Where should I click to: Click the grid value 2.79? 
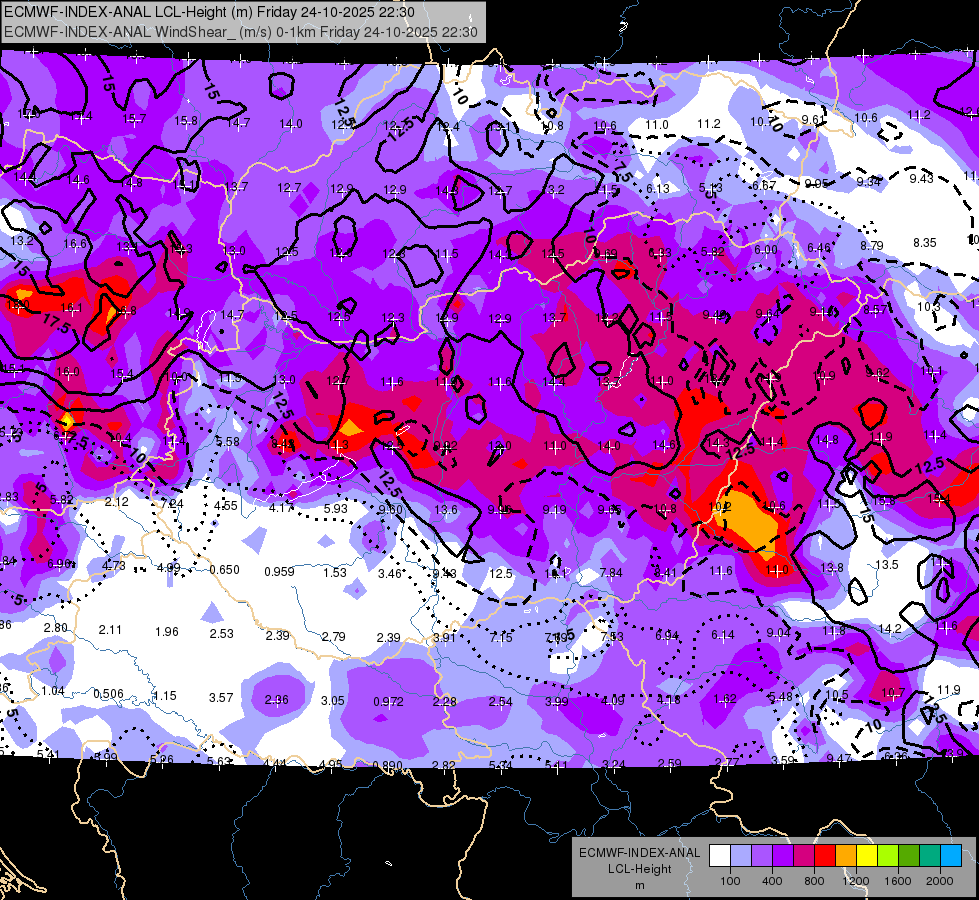(x=333, y=637)
